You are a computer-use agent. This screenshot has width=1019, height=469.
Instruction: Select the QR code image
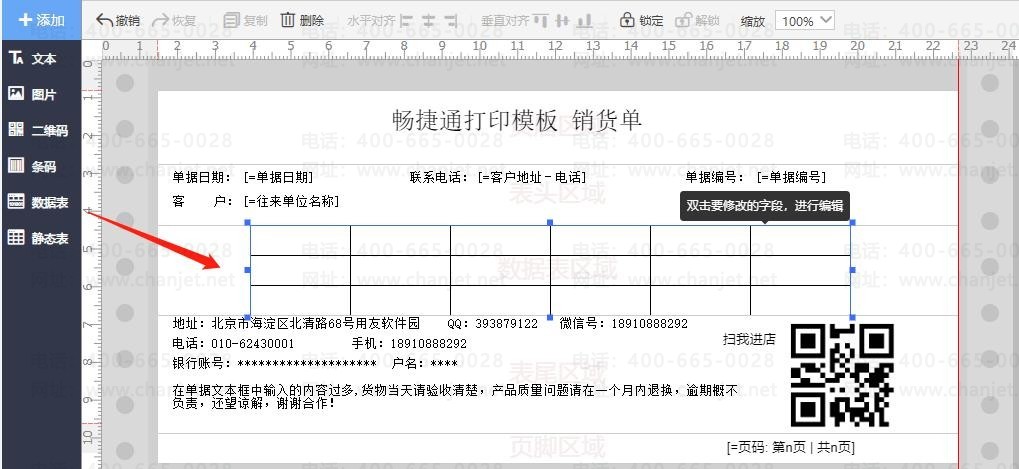point(842,376)
